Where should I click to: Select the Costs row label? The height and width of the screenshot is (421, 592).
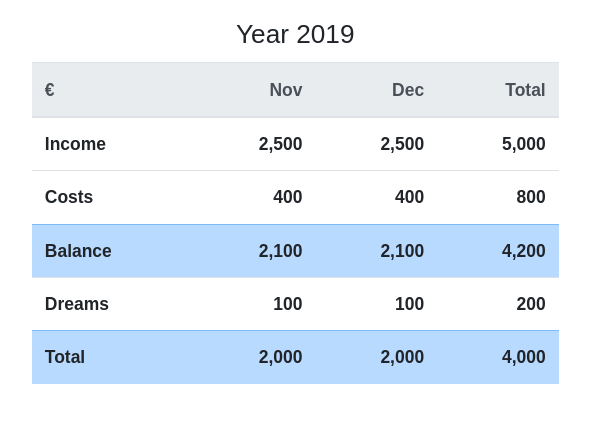(69, 197)
